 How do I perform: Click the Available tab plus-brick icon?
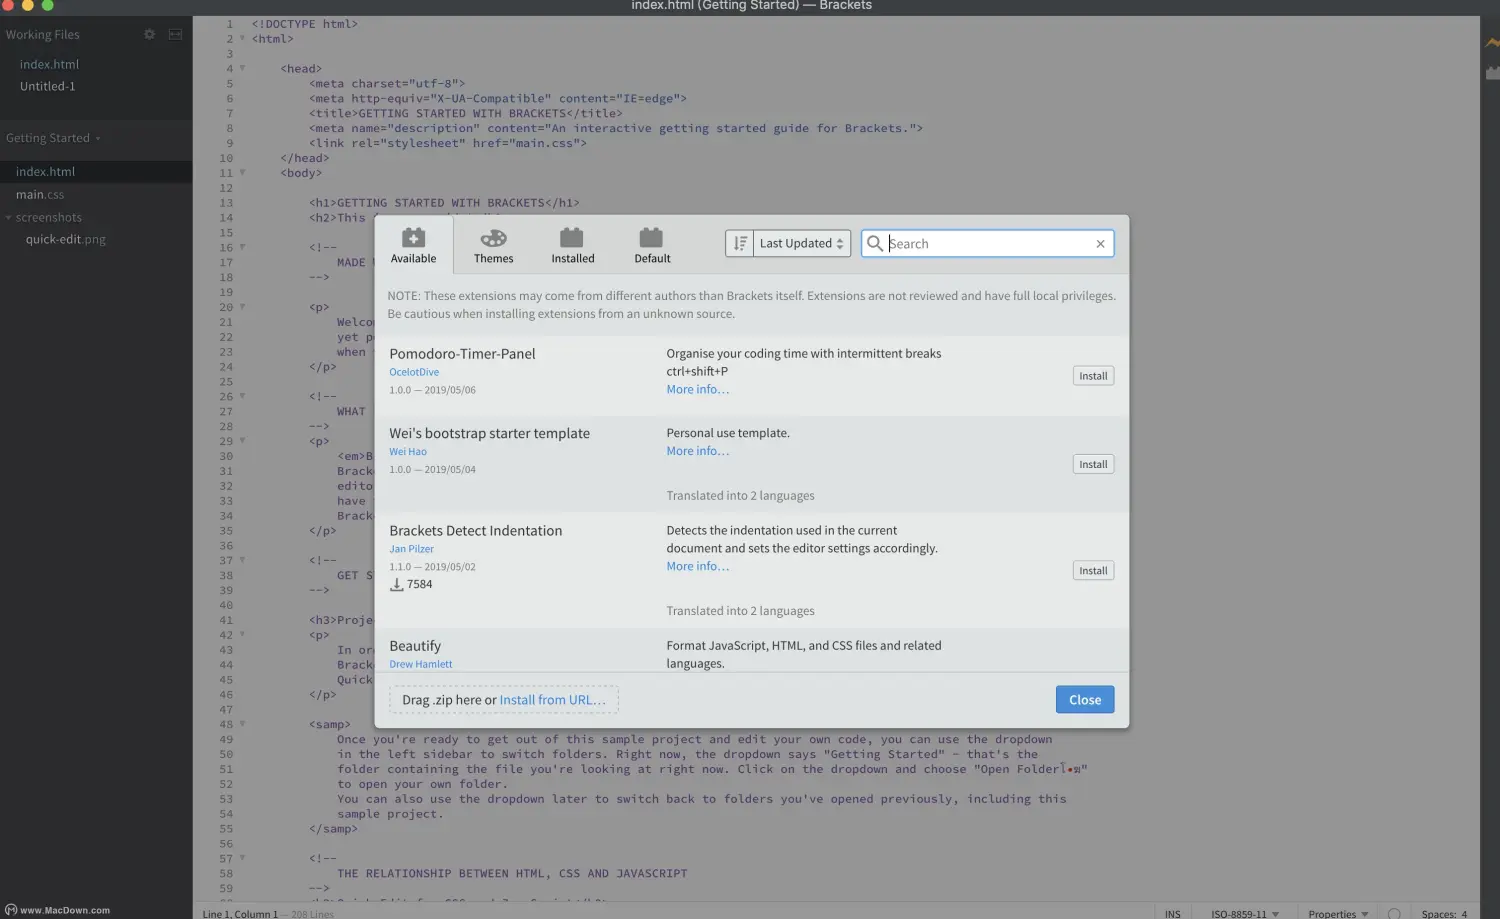[x=413, y=238]
